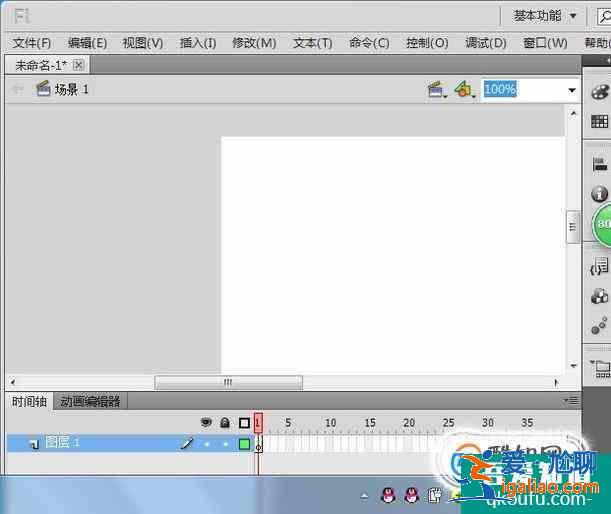Click the white document tray icon
The image size is (611, 514).
(435, 495)
